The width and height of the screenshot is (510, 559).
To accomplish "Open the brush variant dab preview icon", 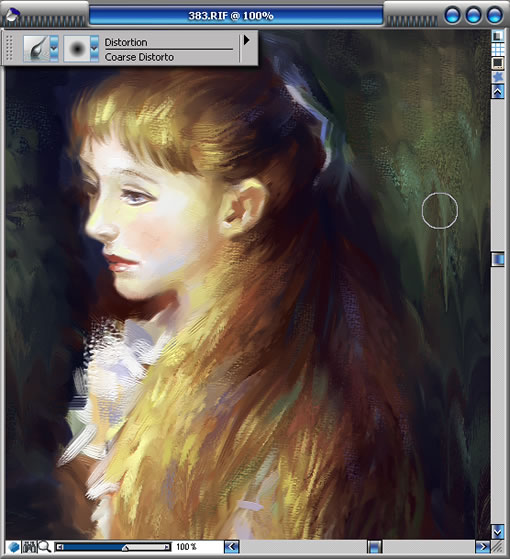I will point(77,48).
